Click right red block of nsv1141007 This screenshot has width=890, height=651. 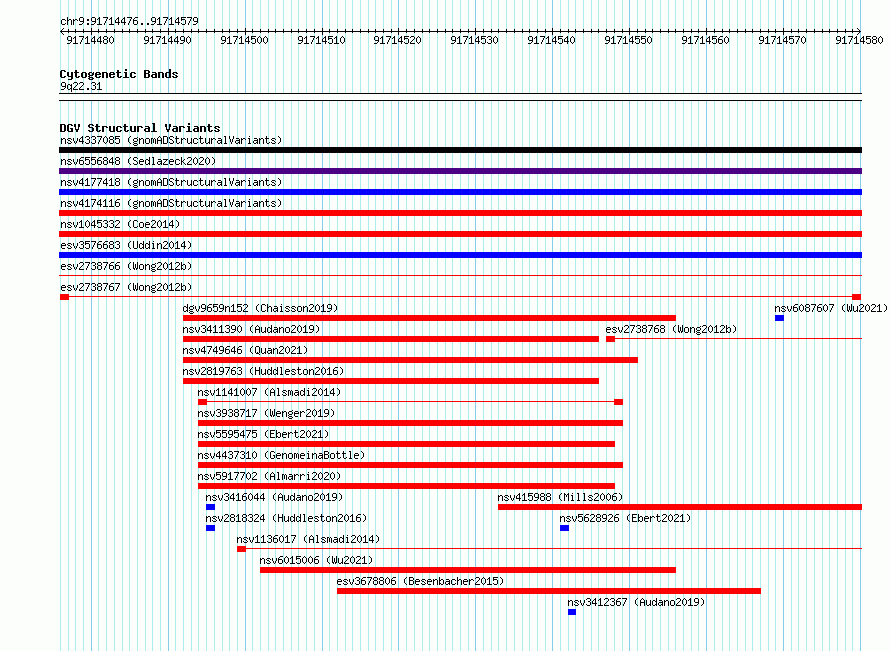[x=618, y=402]
